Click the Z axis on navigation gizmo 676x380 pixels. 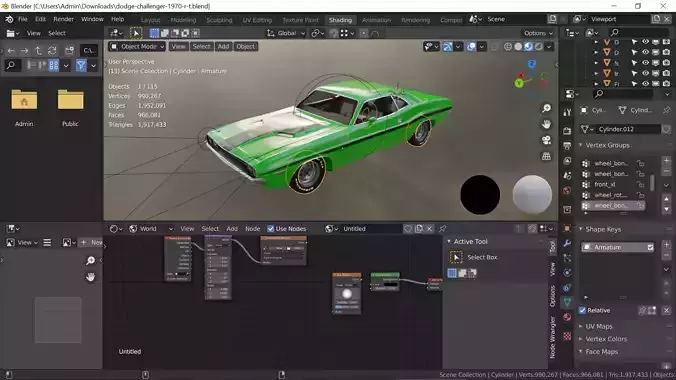tap(532, 64)
